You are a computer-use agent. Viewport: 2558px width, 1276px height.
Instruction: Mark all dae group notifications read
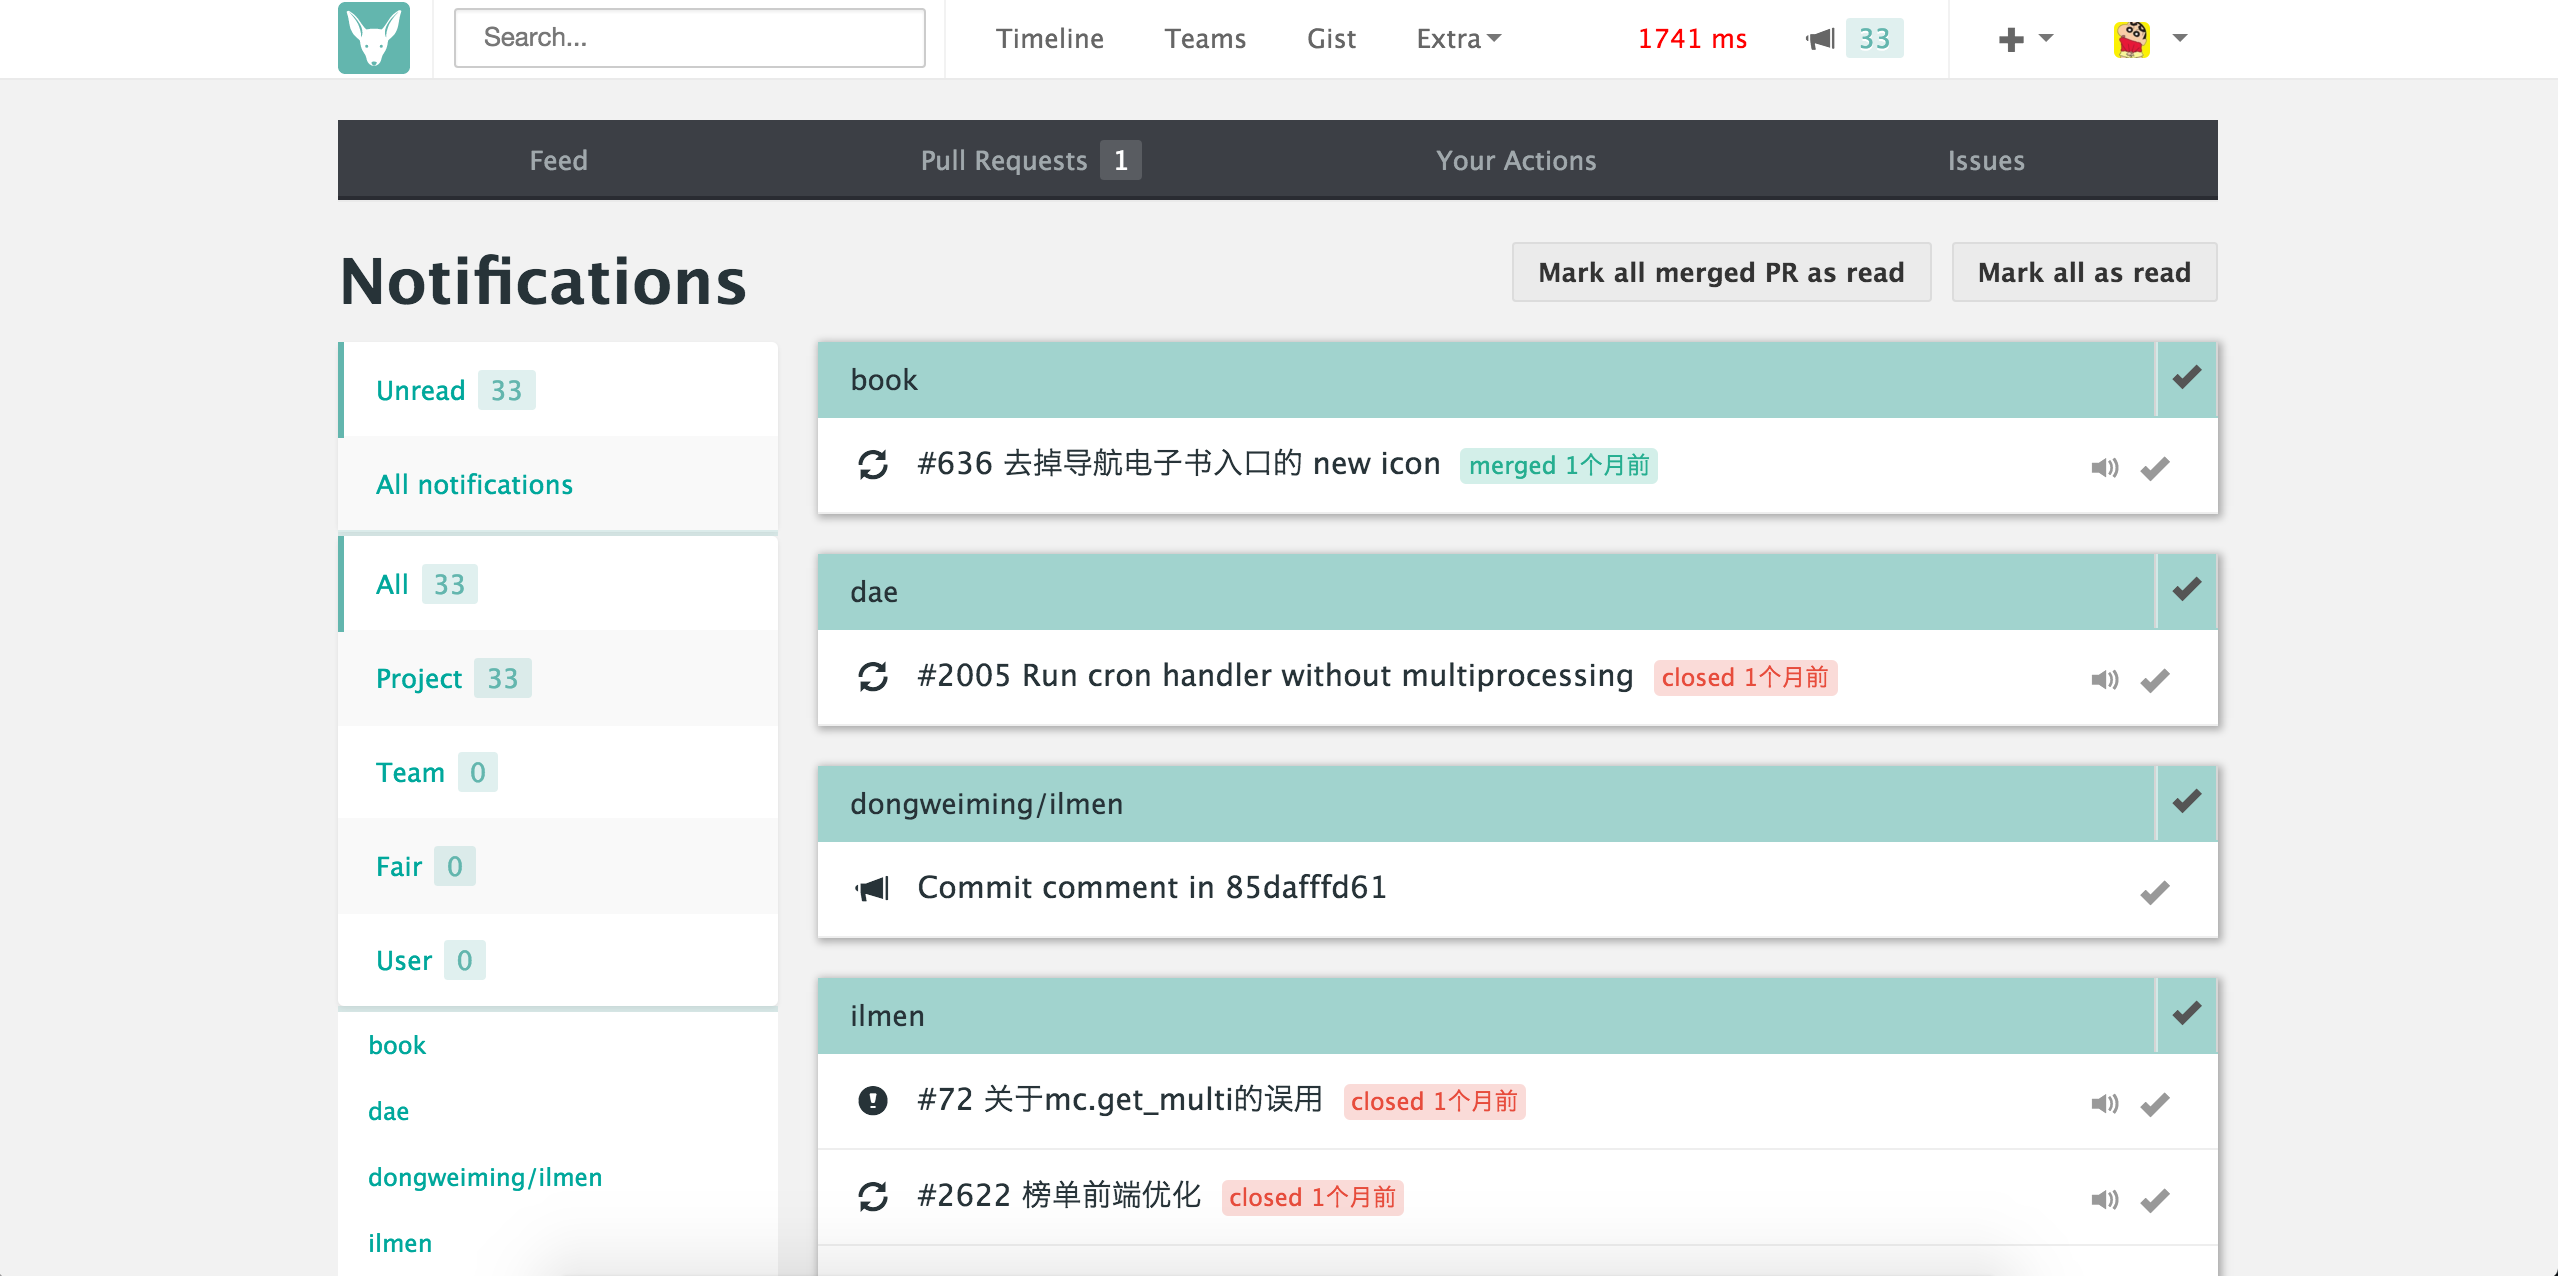2187,590
